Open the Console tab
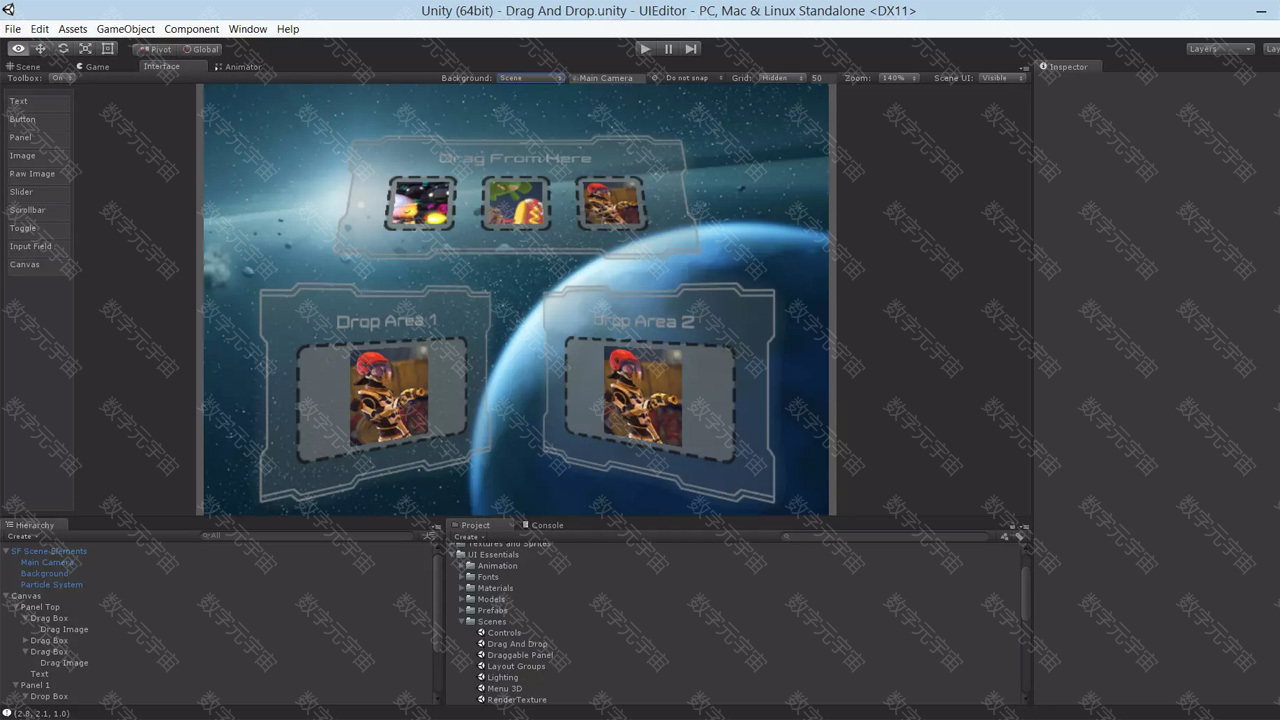The height and width of the screenshot is (720, 1280). coord(543,525)
